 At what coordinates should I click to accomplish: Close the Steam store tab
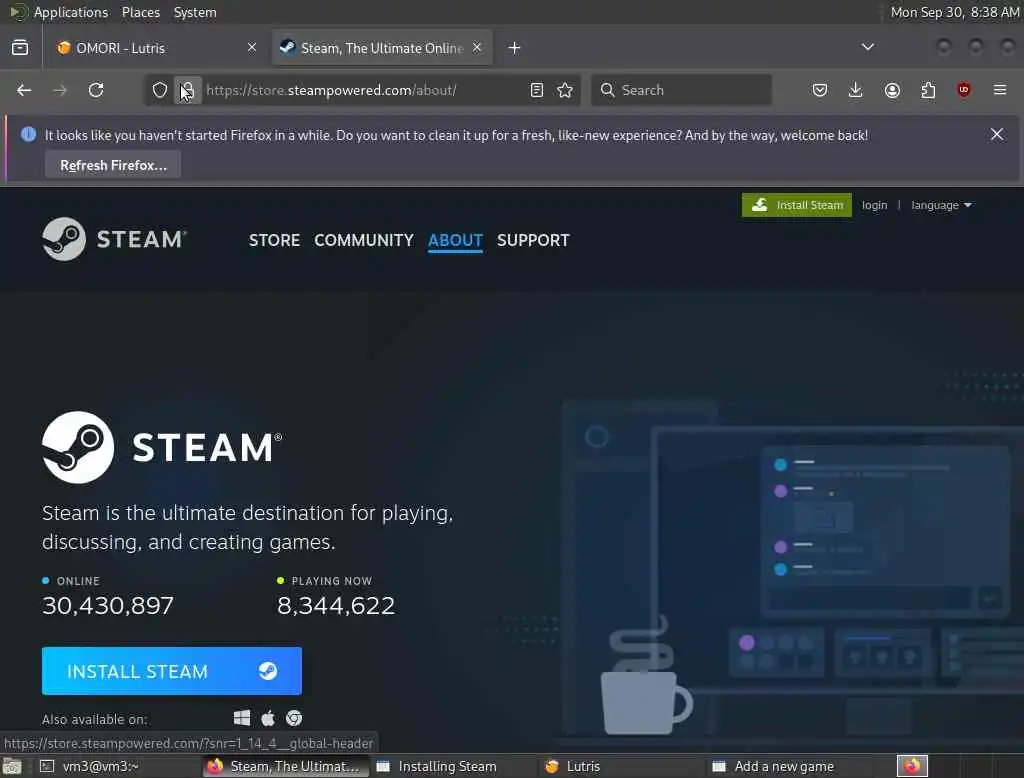(477, 47)
